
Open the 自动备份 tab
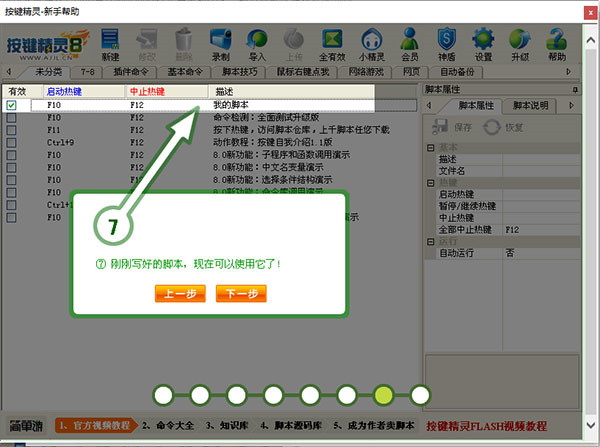pyautogui.click(x=457, y=72)
